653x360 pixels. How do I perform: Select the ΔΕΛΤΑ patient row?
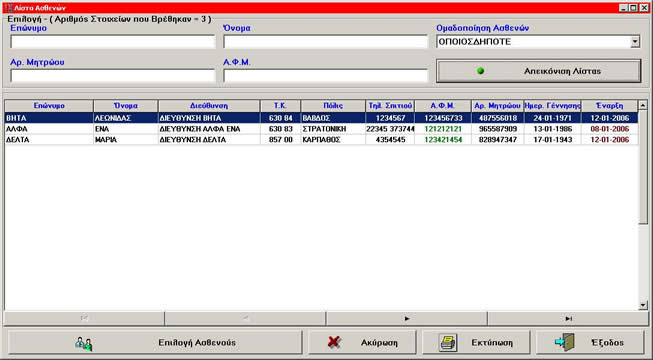(321, 140)
